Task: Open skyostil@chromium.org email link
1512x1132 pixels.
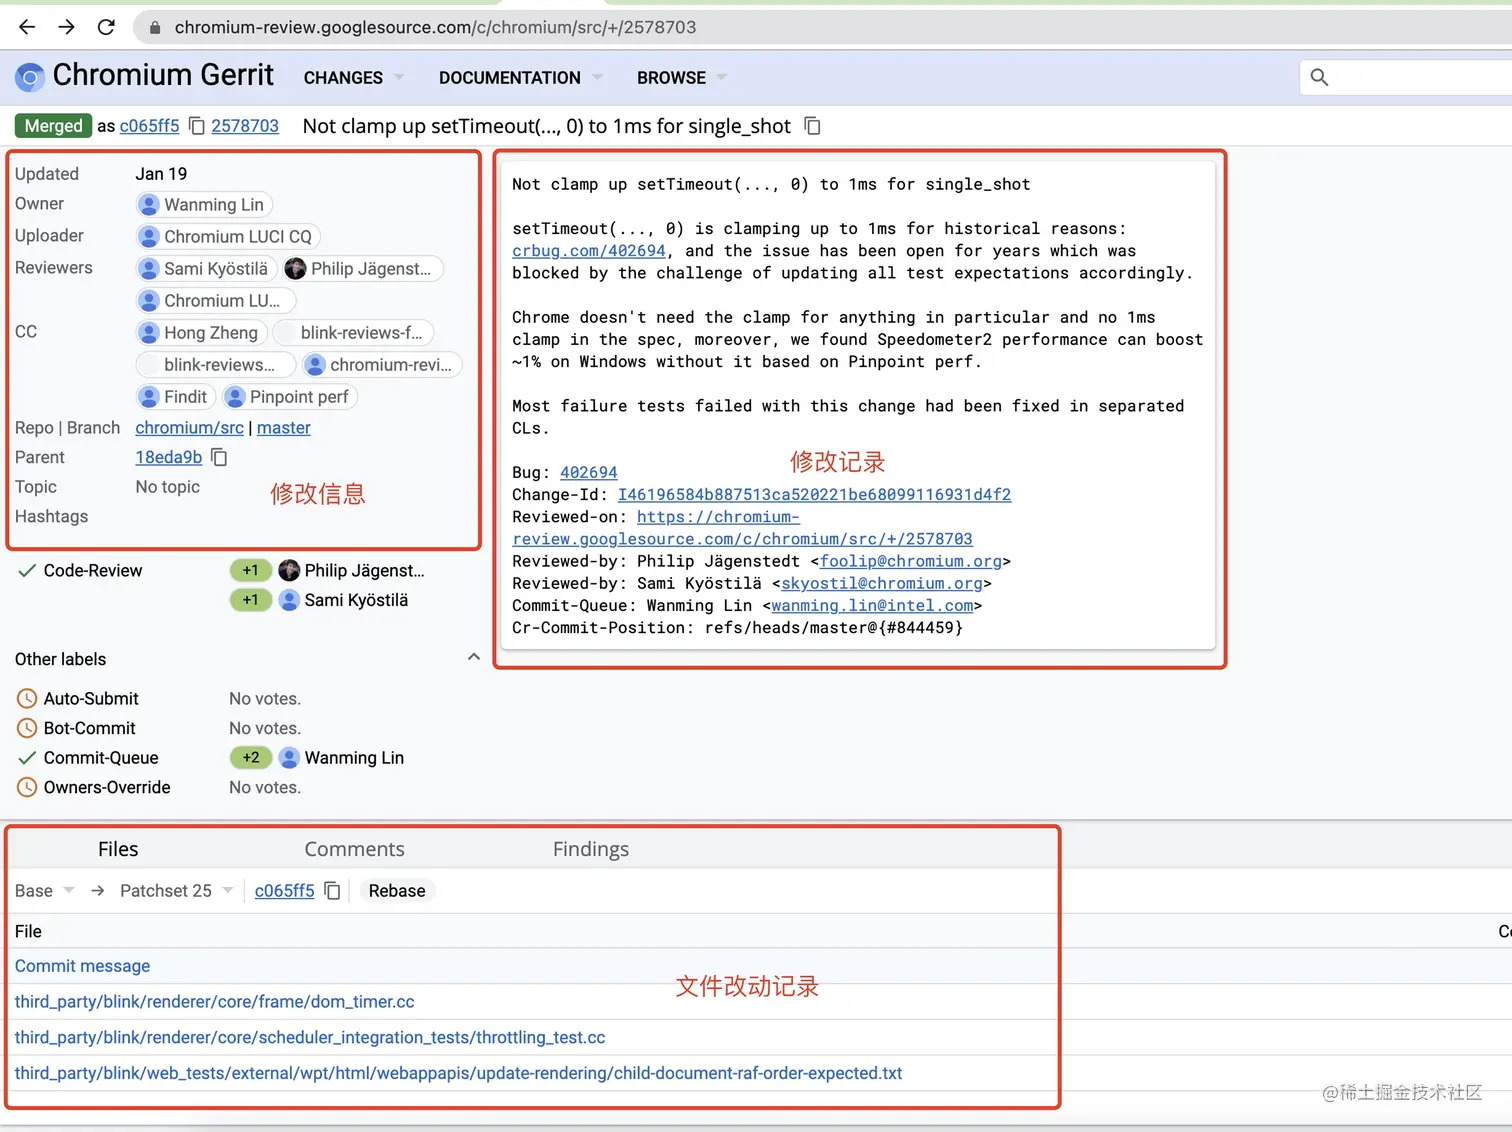Action: pyautogui.click(x=882, y=583)
